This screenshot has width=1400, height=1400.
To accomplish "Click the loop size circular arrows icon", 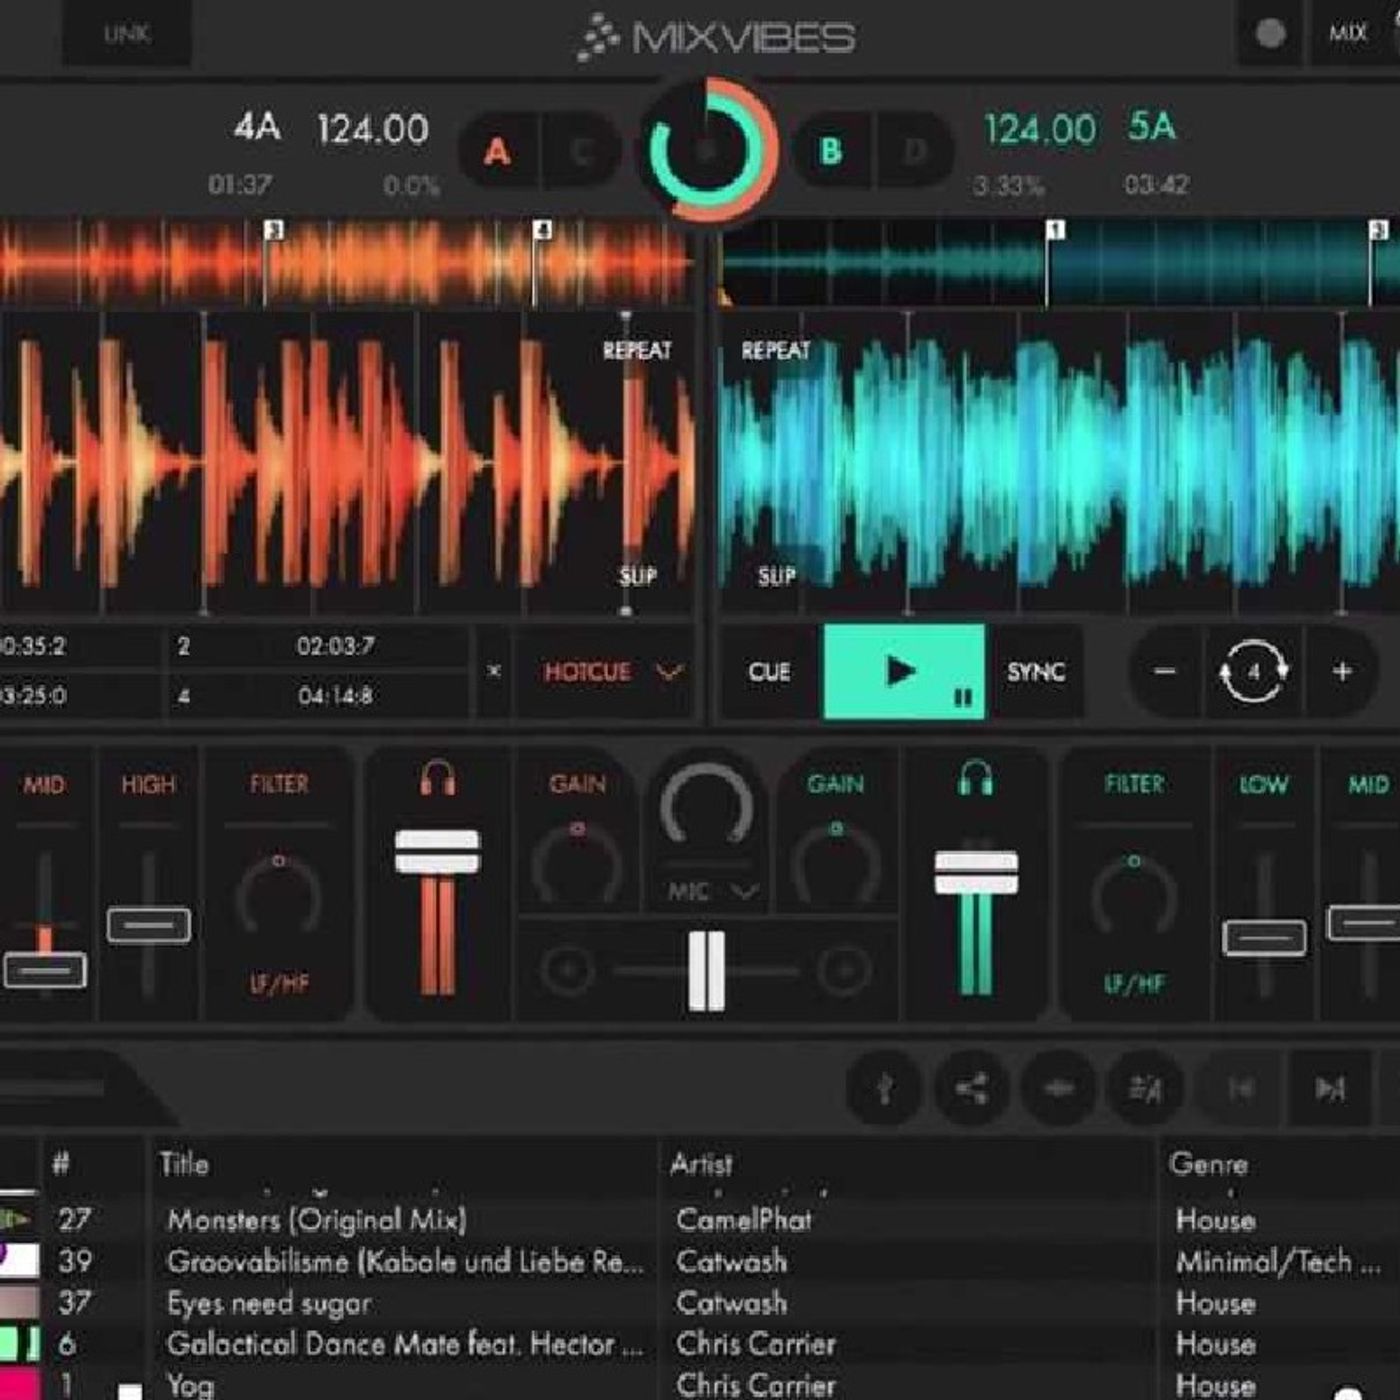I will pos(1253,672).
